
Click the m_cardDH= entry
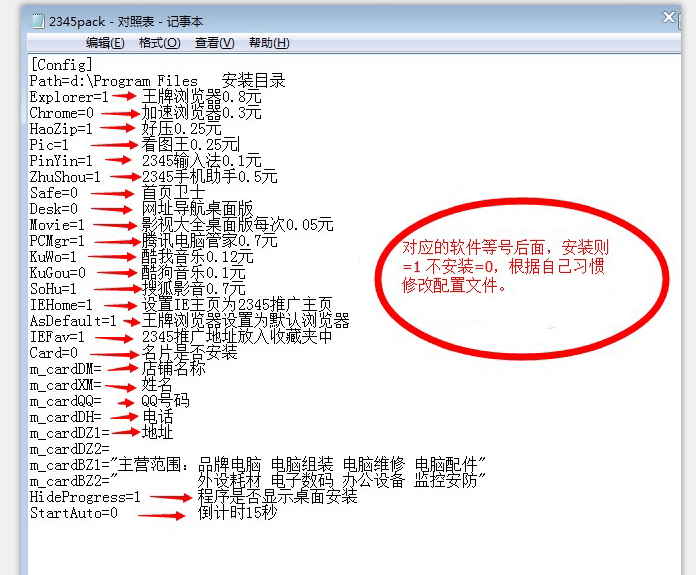point(66,416)
